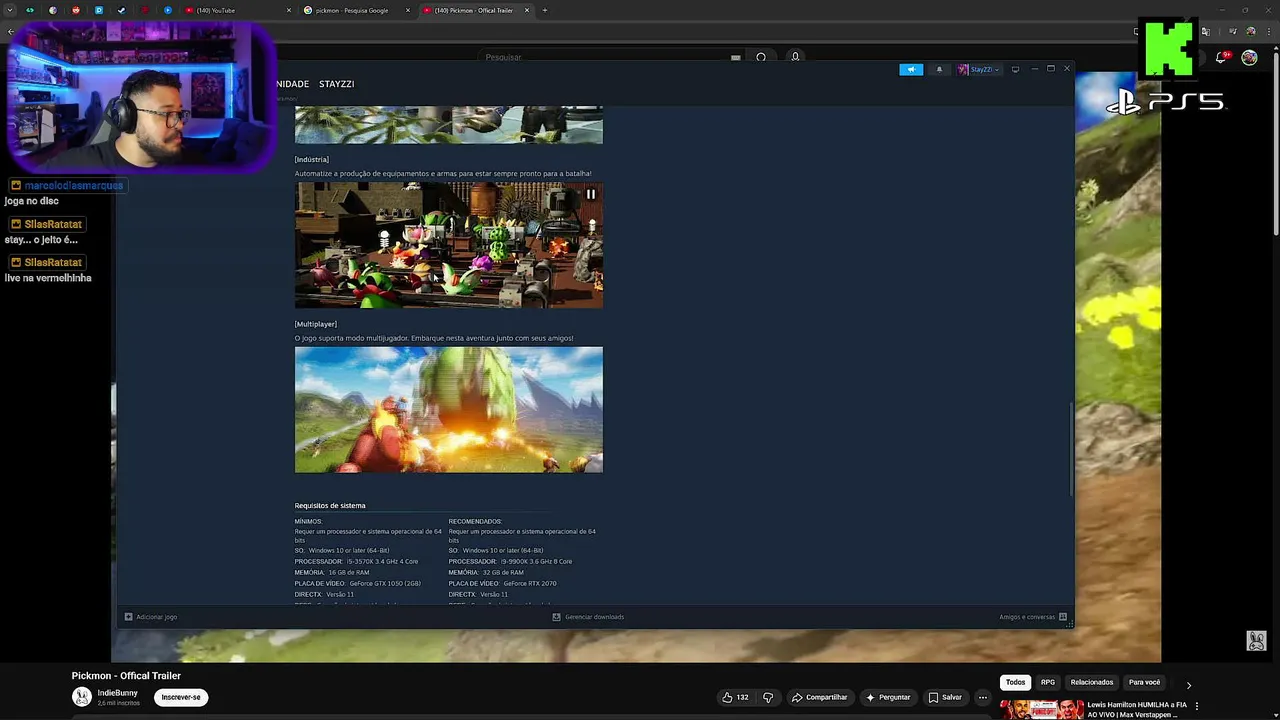Viewport: 1280px width, 720px height.
Task: Select the Requisitos de sistema heading
Action: (330, 506)
